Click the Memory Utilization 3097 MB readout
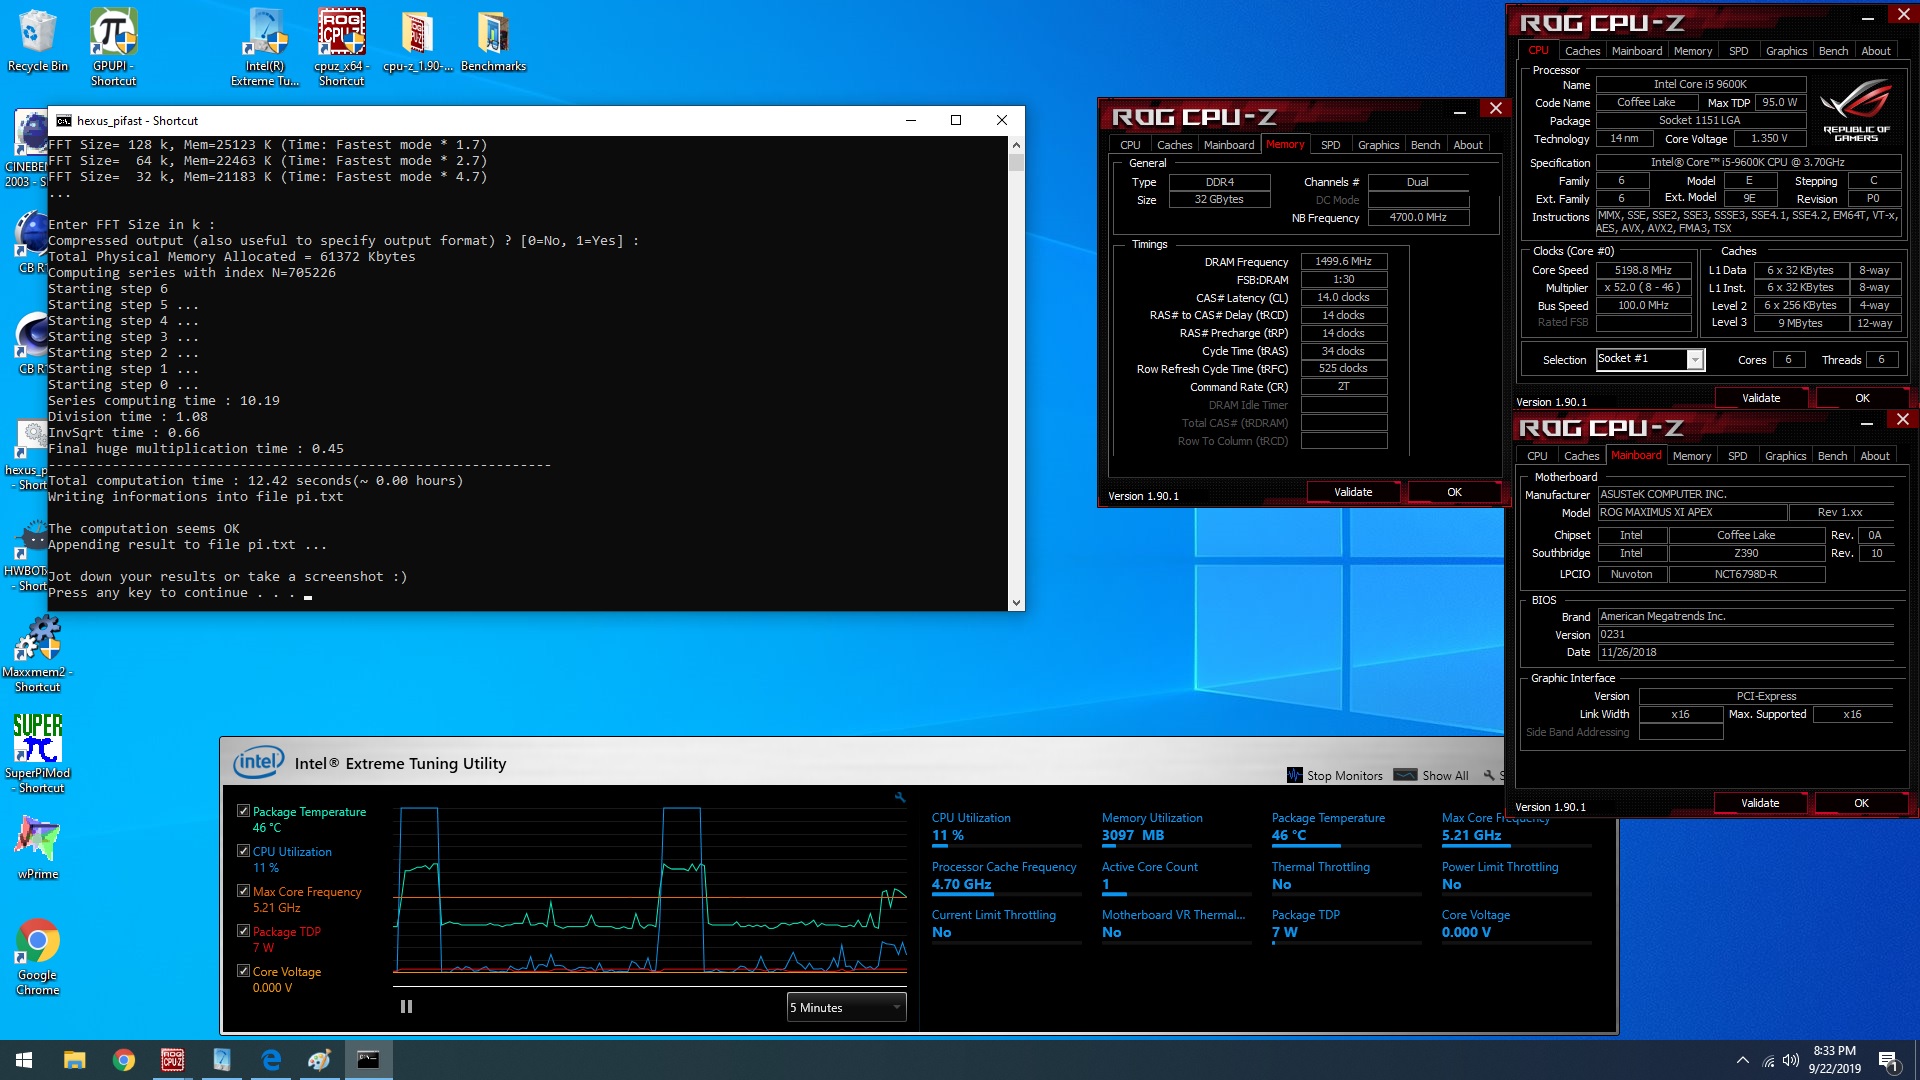This screenshot has width=1920, height=1080. click(x=1133, y=835)
